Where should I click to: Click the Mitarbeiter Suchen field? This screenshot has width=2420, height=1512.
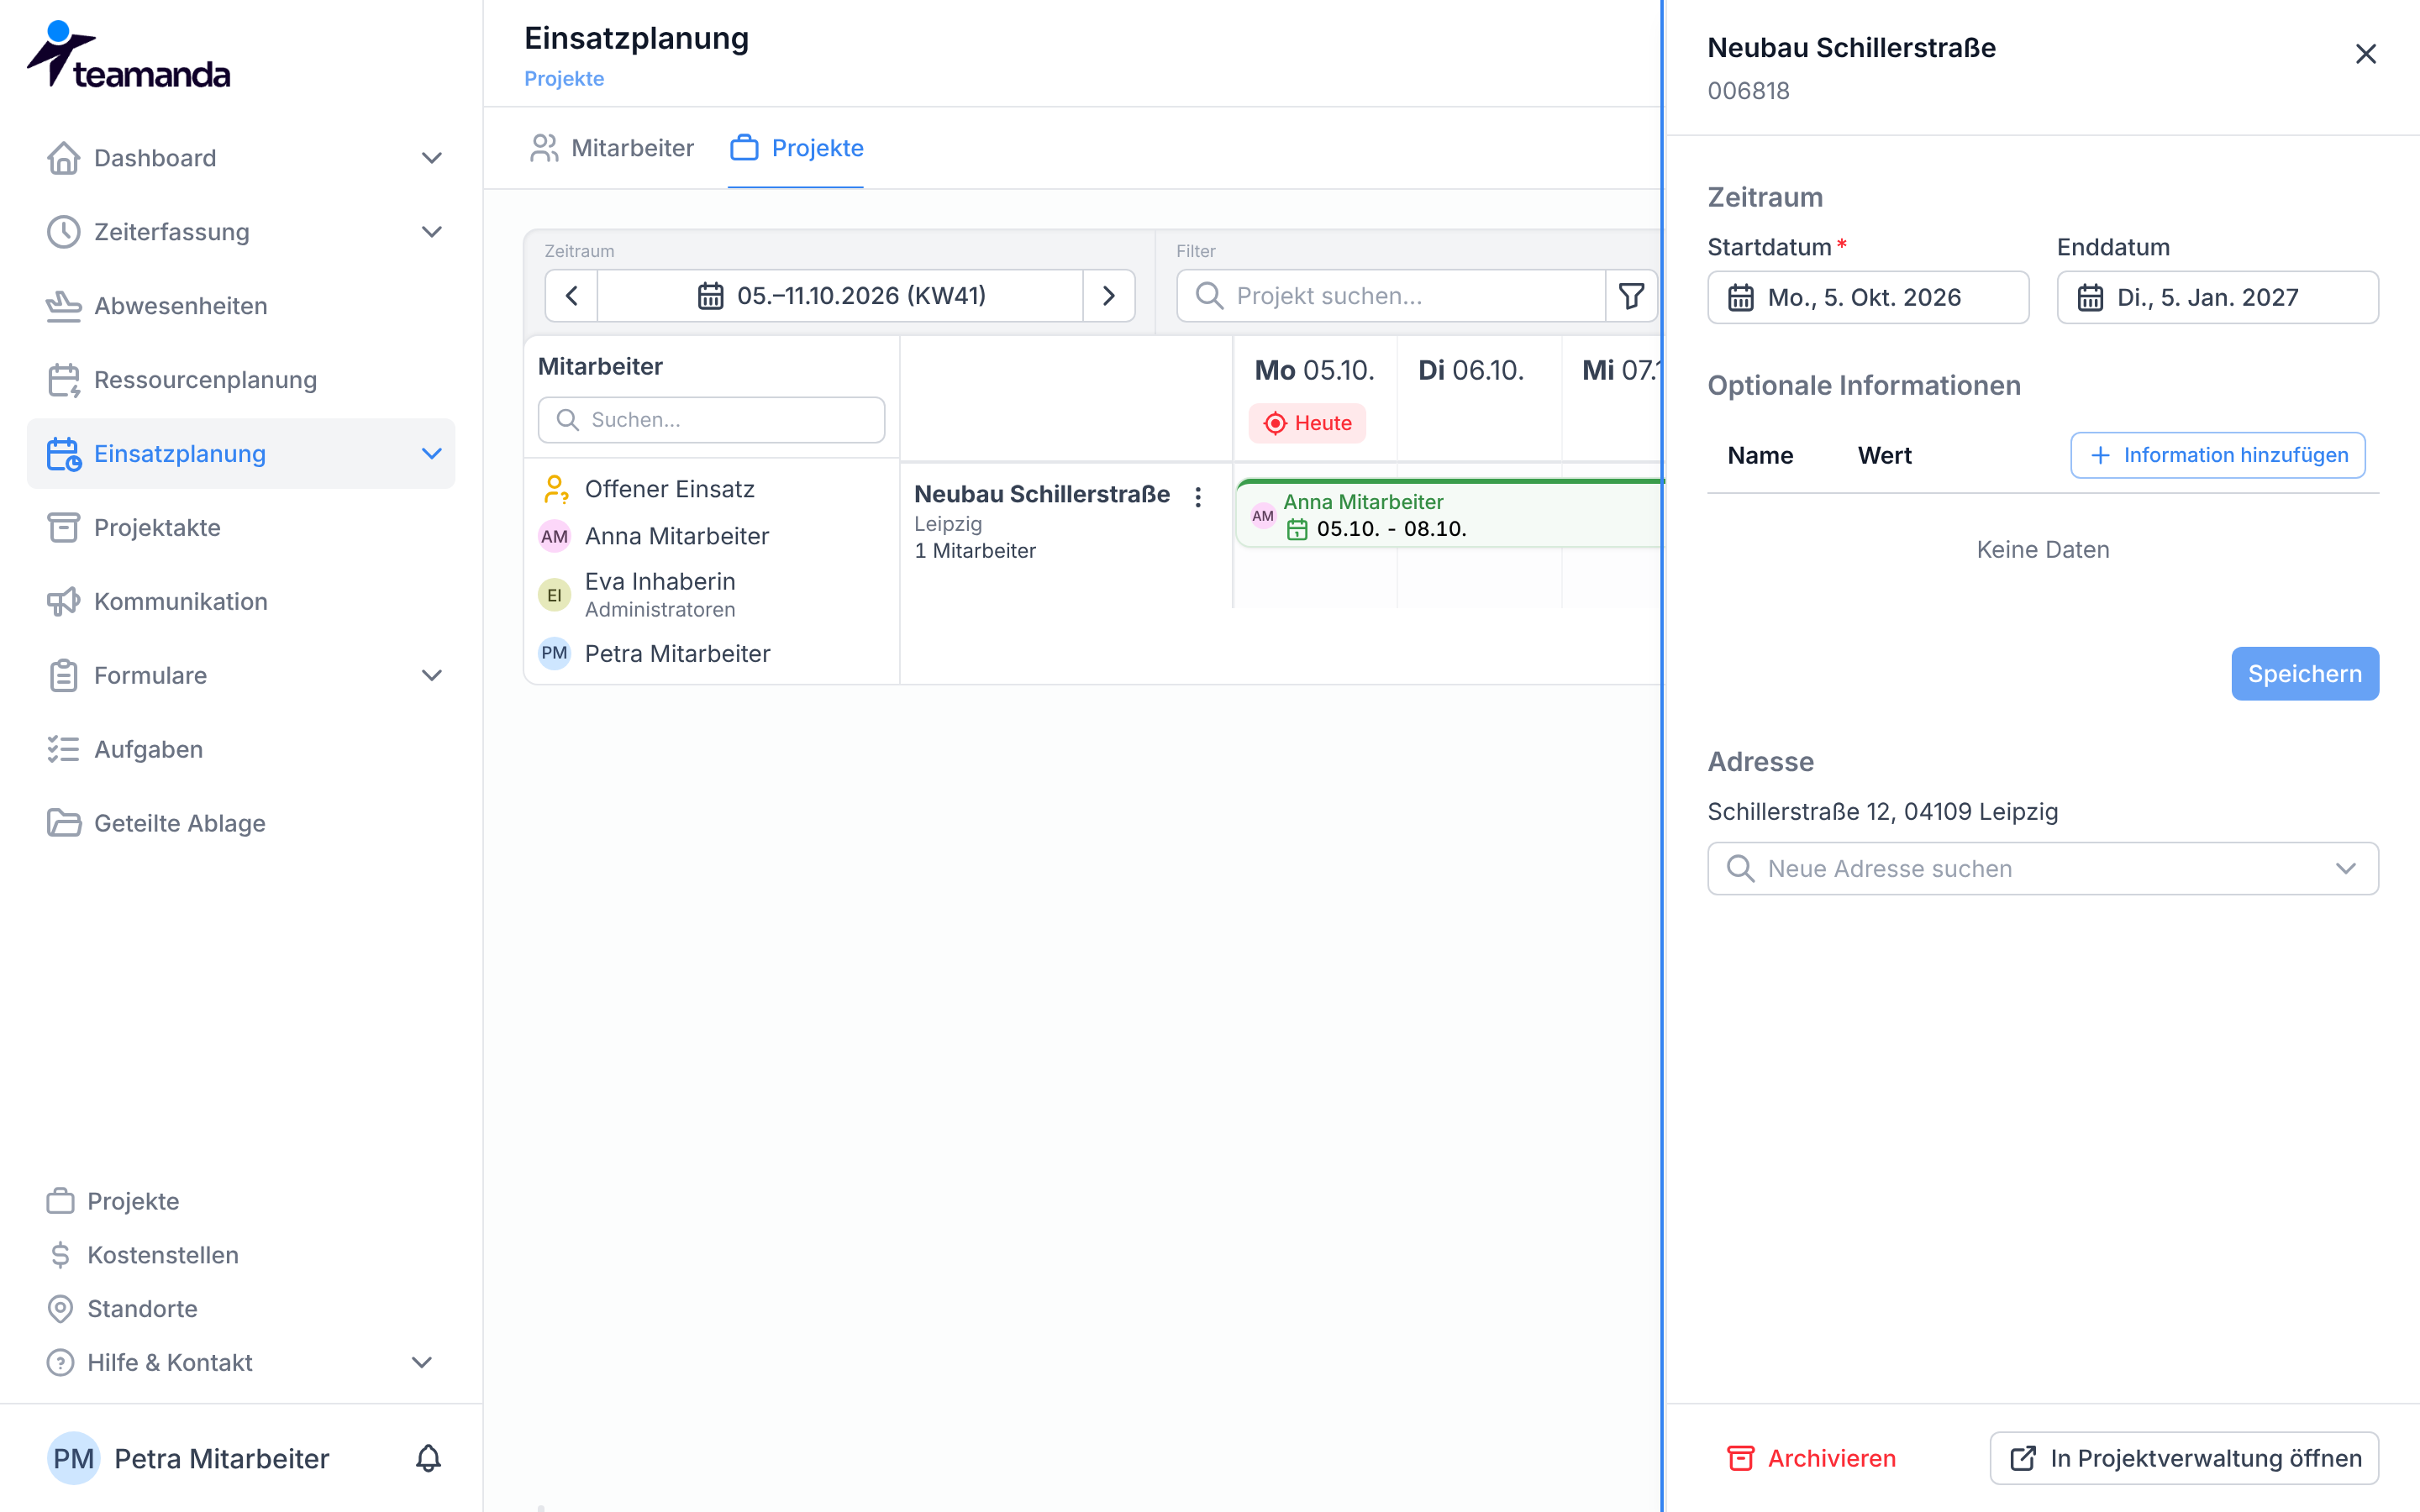pos(711,420)
